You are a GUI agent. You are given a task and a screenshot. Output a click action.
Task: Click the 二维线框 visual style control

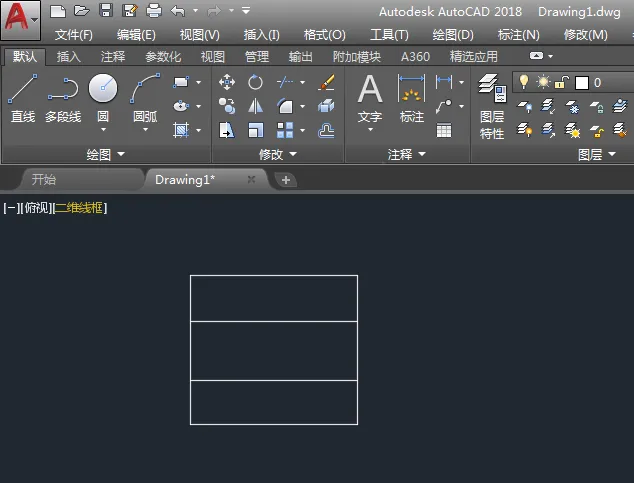point(78,208)
